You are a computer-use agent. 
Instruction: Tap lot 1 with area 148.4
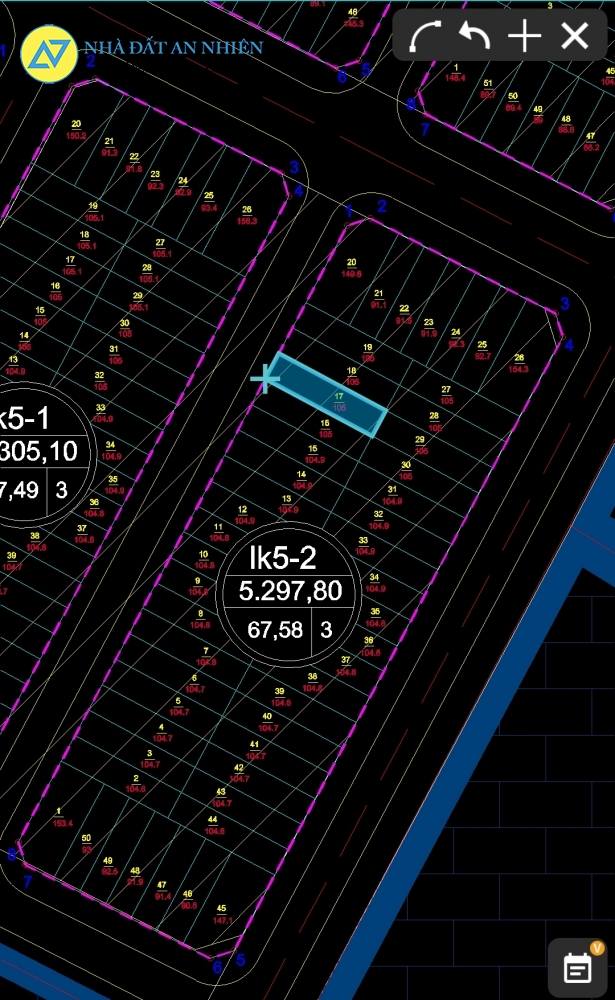coord(456,72)
